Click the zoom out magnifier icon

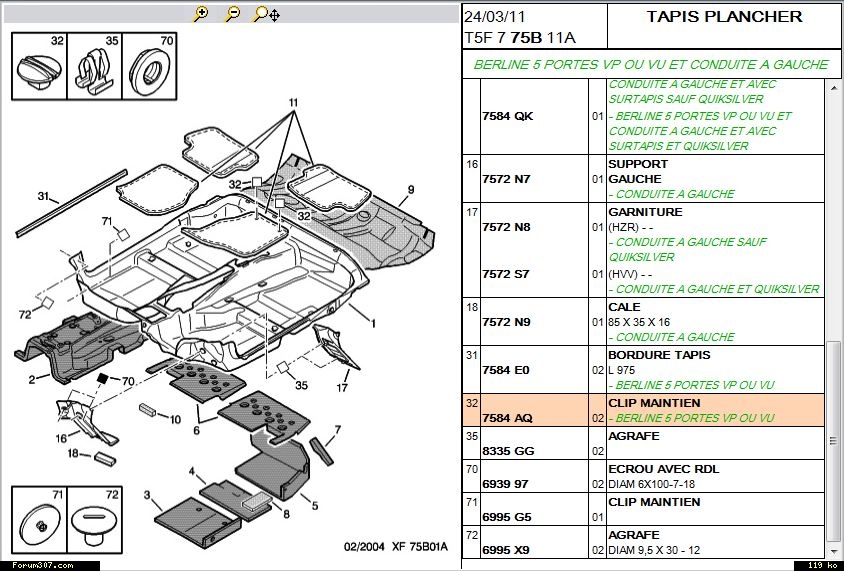[x=232, y=14]
